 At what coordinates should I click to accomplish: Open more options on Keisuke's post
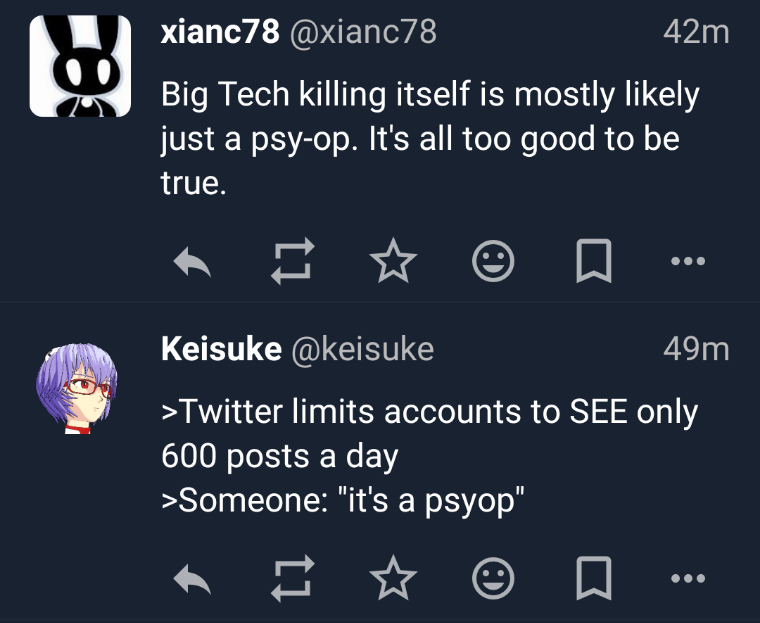pyautogui.click(x=689, y=578)
